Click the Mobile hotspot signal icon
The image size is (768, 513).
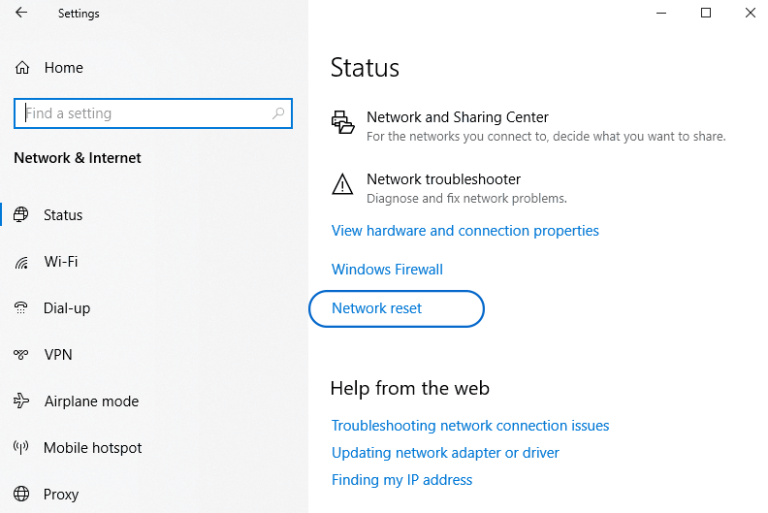[x=21, y=448]
